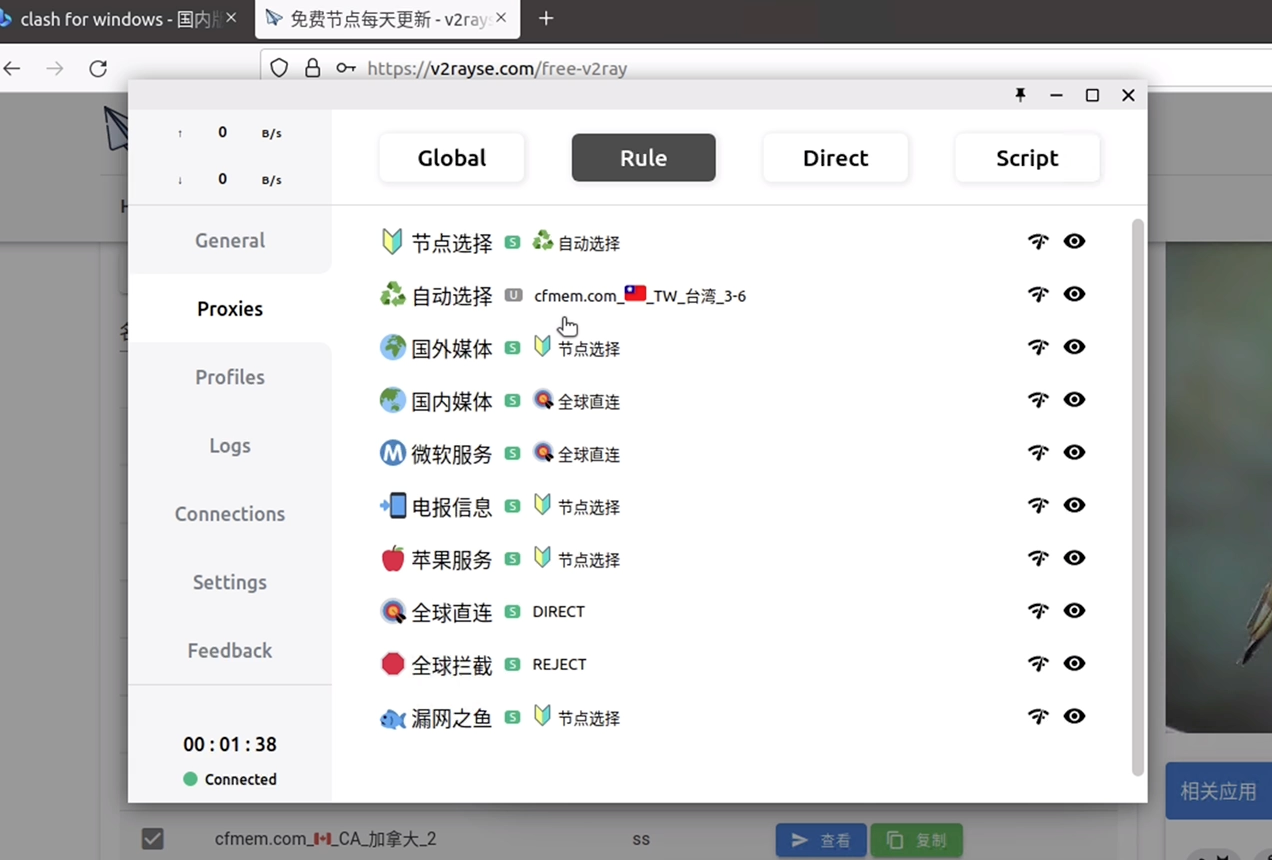Hide the 全球拦截 group via eye icon
This screenshot has height=860, width=1272.
pos(1074,663)
